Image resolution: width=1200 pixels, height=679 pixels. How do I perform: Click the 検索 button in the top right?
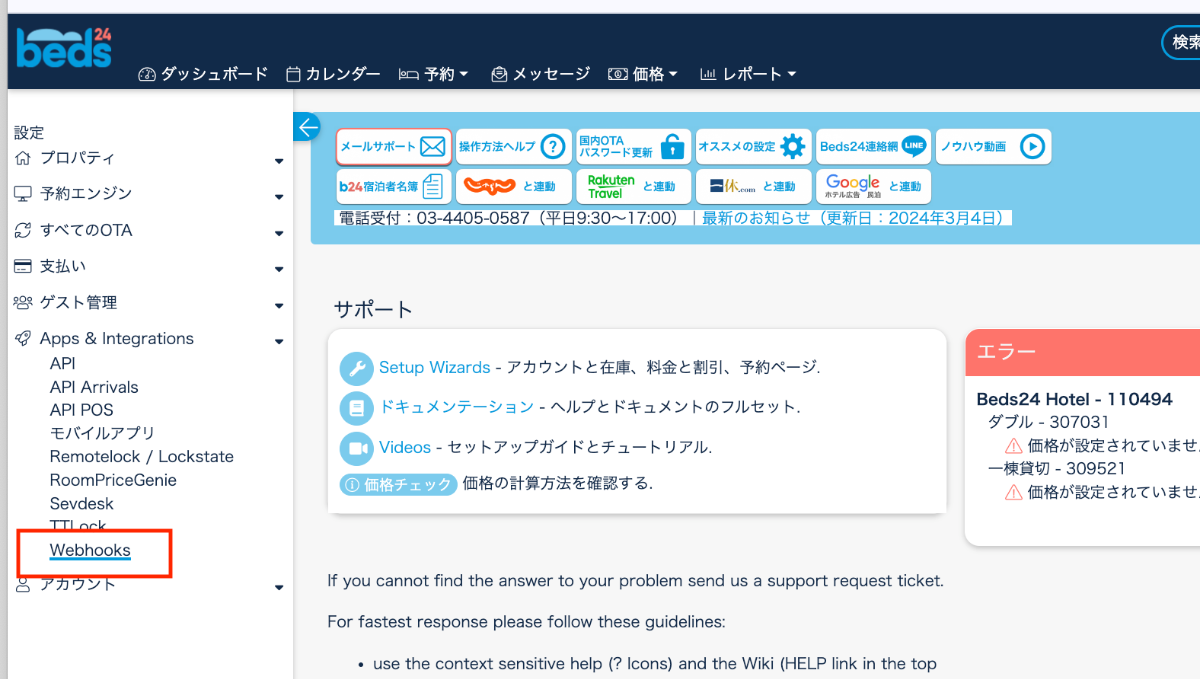pyautogui.click(x=1185, y=43)
